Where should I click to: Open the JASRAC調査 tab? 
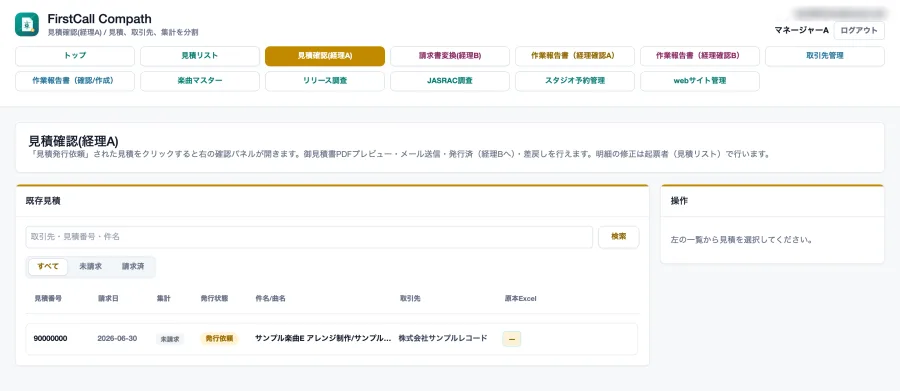click(450, 81)
